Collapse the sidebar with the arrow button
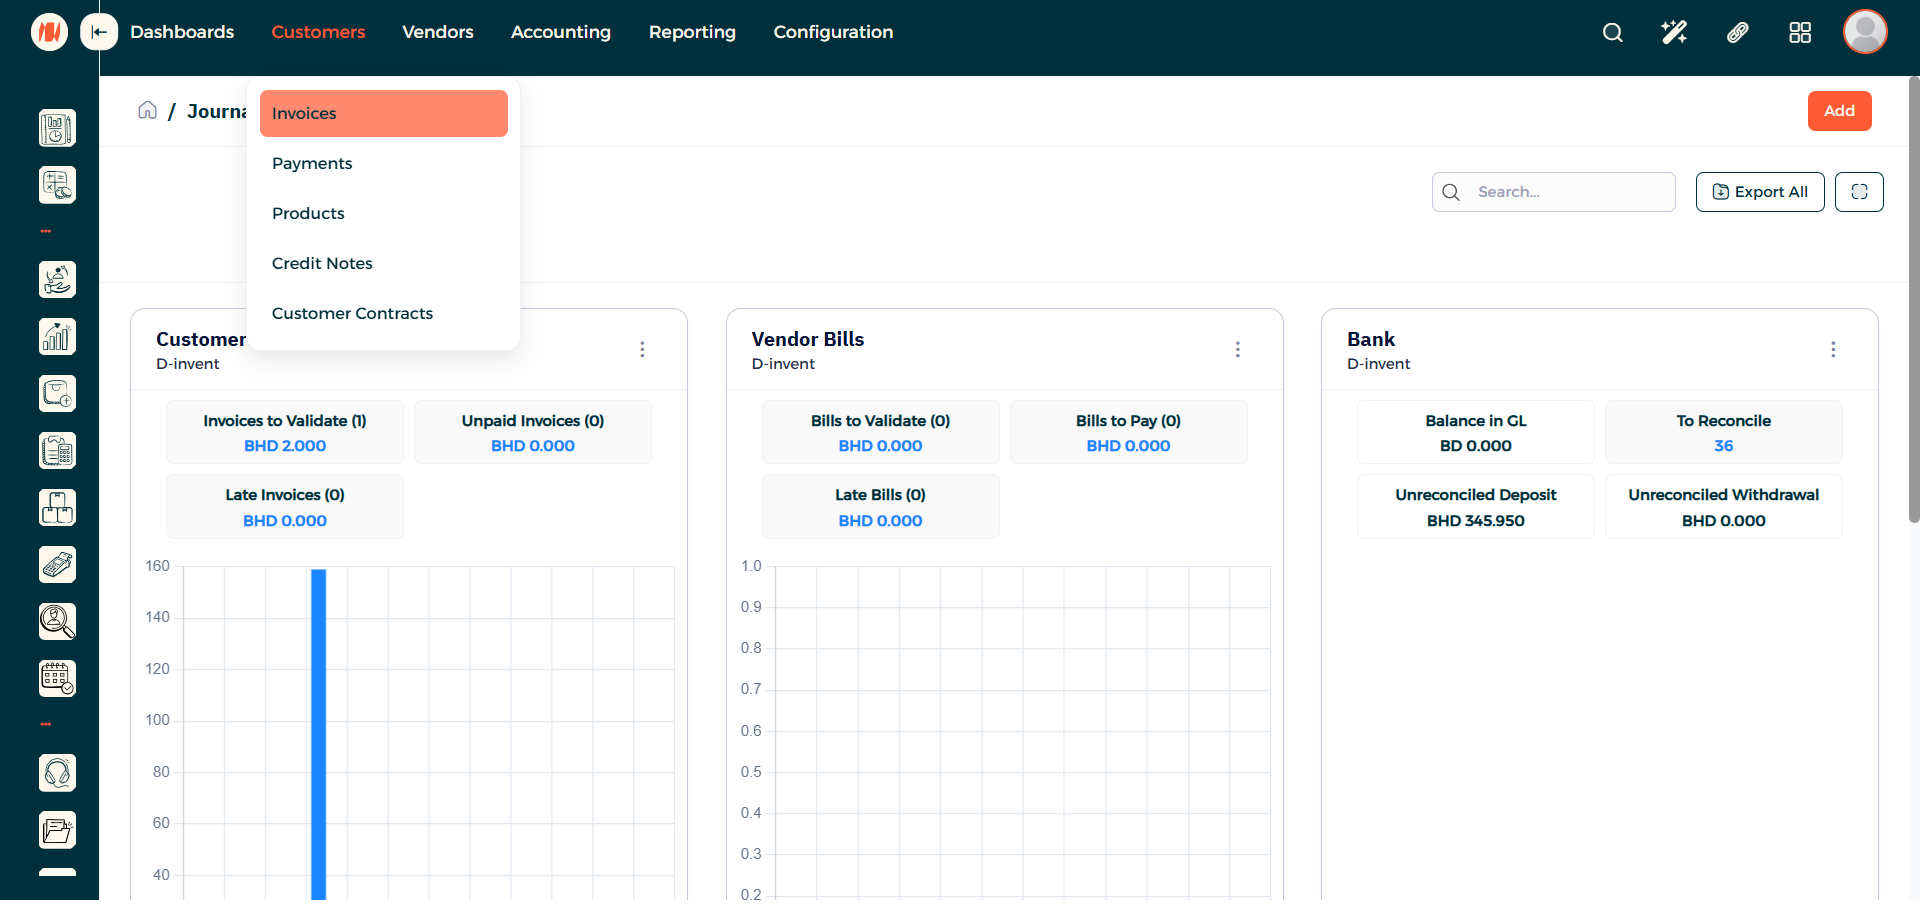1920x913 pixels. (98, 32)
